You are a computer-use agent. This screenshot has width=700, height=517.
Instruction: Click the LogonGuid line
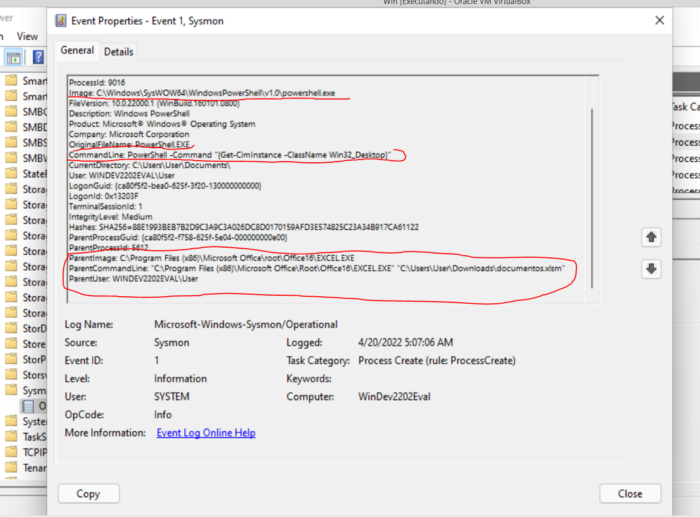165,186
